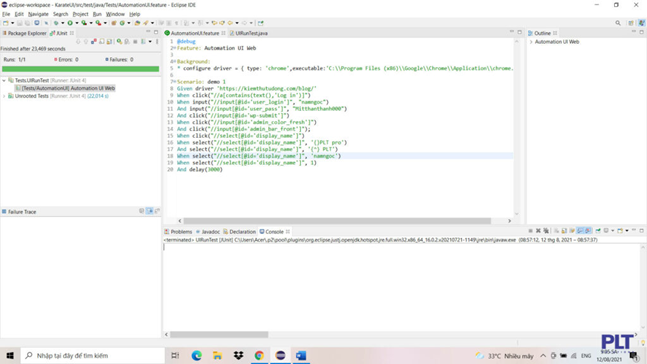The height and width of the screenshot is (364, 647).
Task: Expand Automation UI Web in the Outline
Action: [531, 42]
